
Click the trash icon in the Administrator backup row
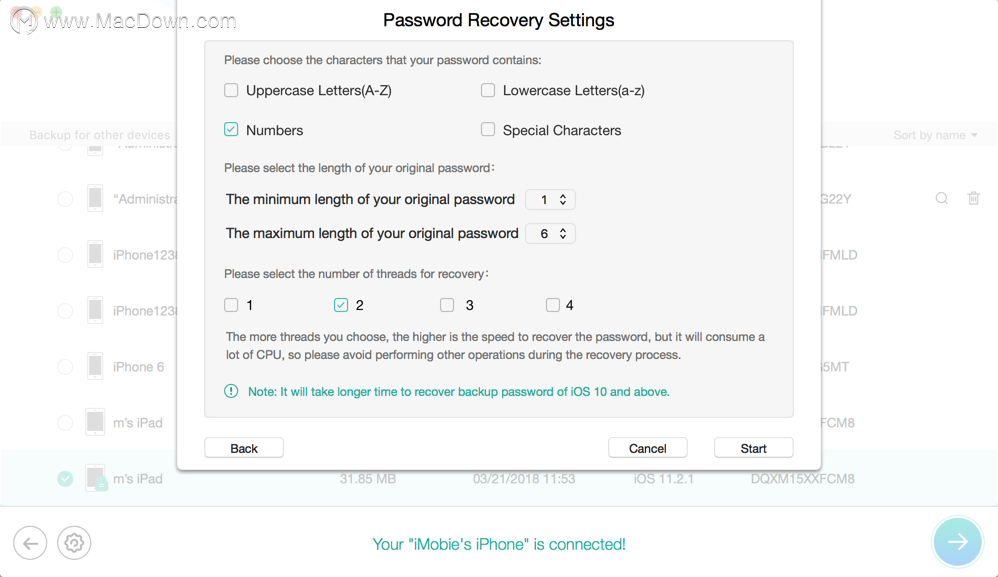973,198
